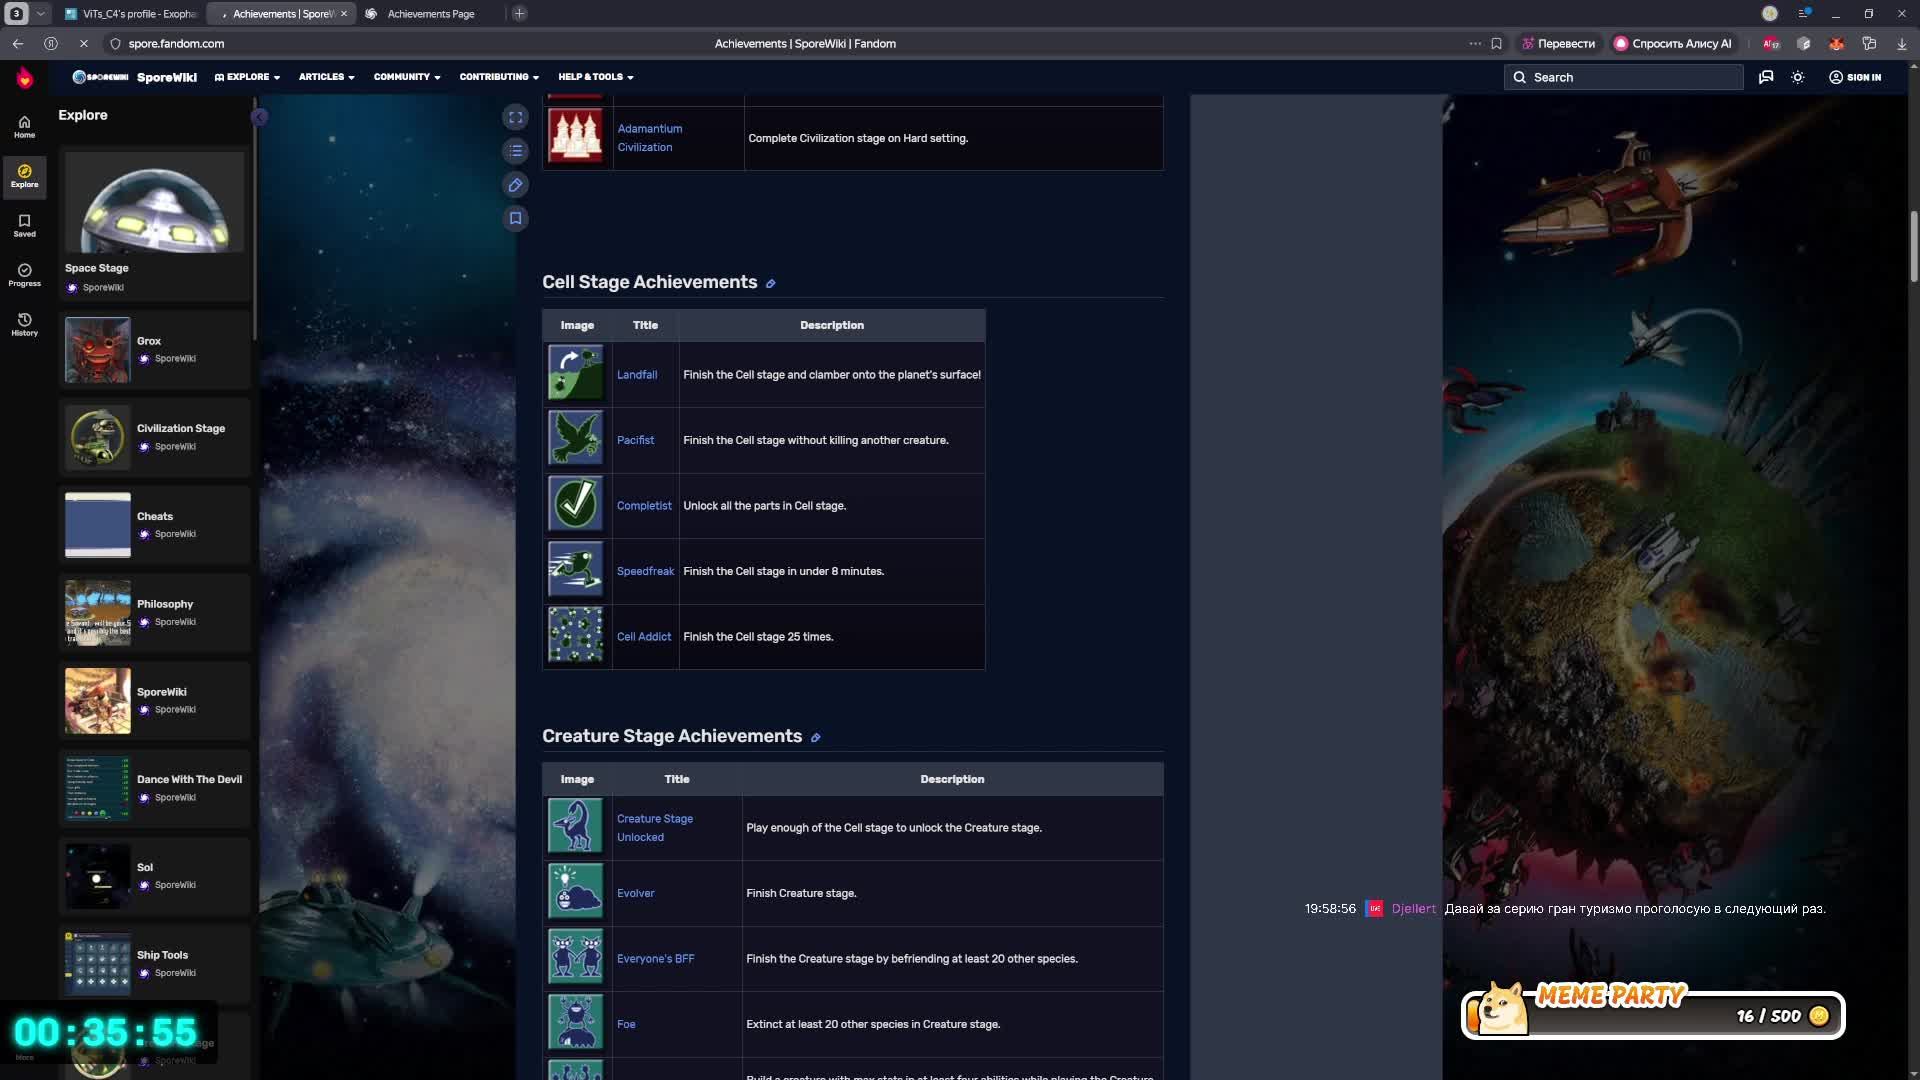
Task: Open the address bar three-dots menu
Action: [x=1474, y=44]
